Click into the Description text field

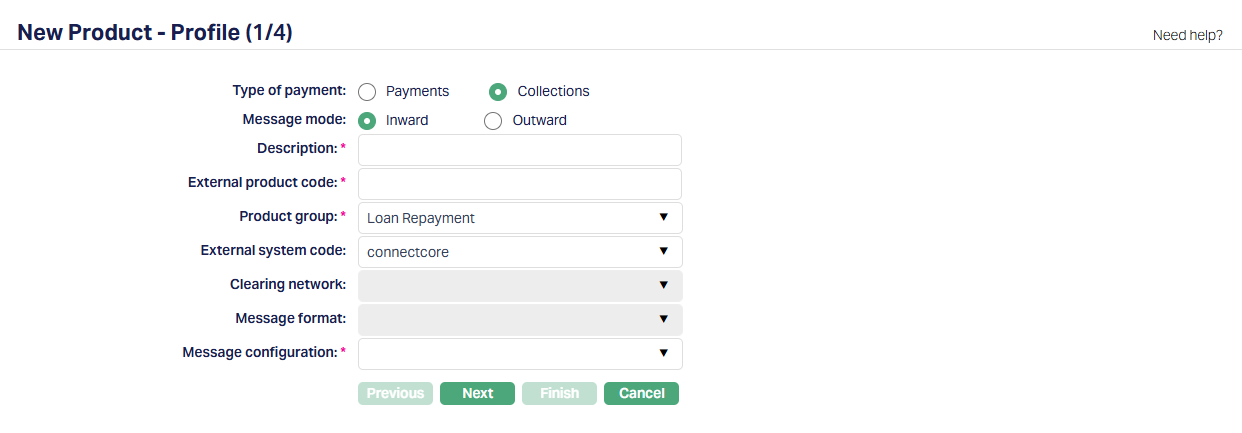(519, 150)
